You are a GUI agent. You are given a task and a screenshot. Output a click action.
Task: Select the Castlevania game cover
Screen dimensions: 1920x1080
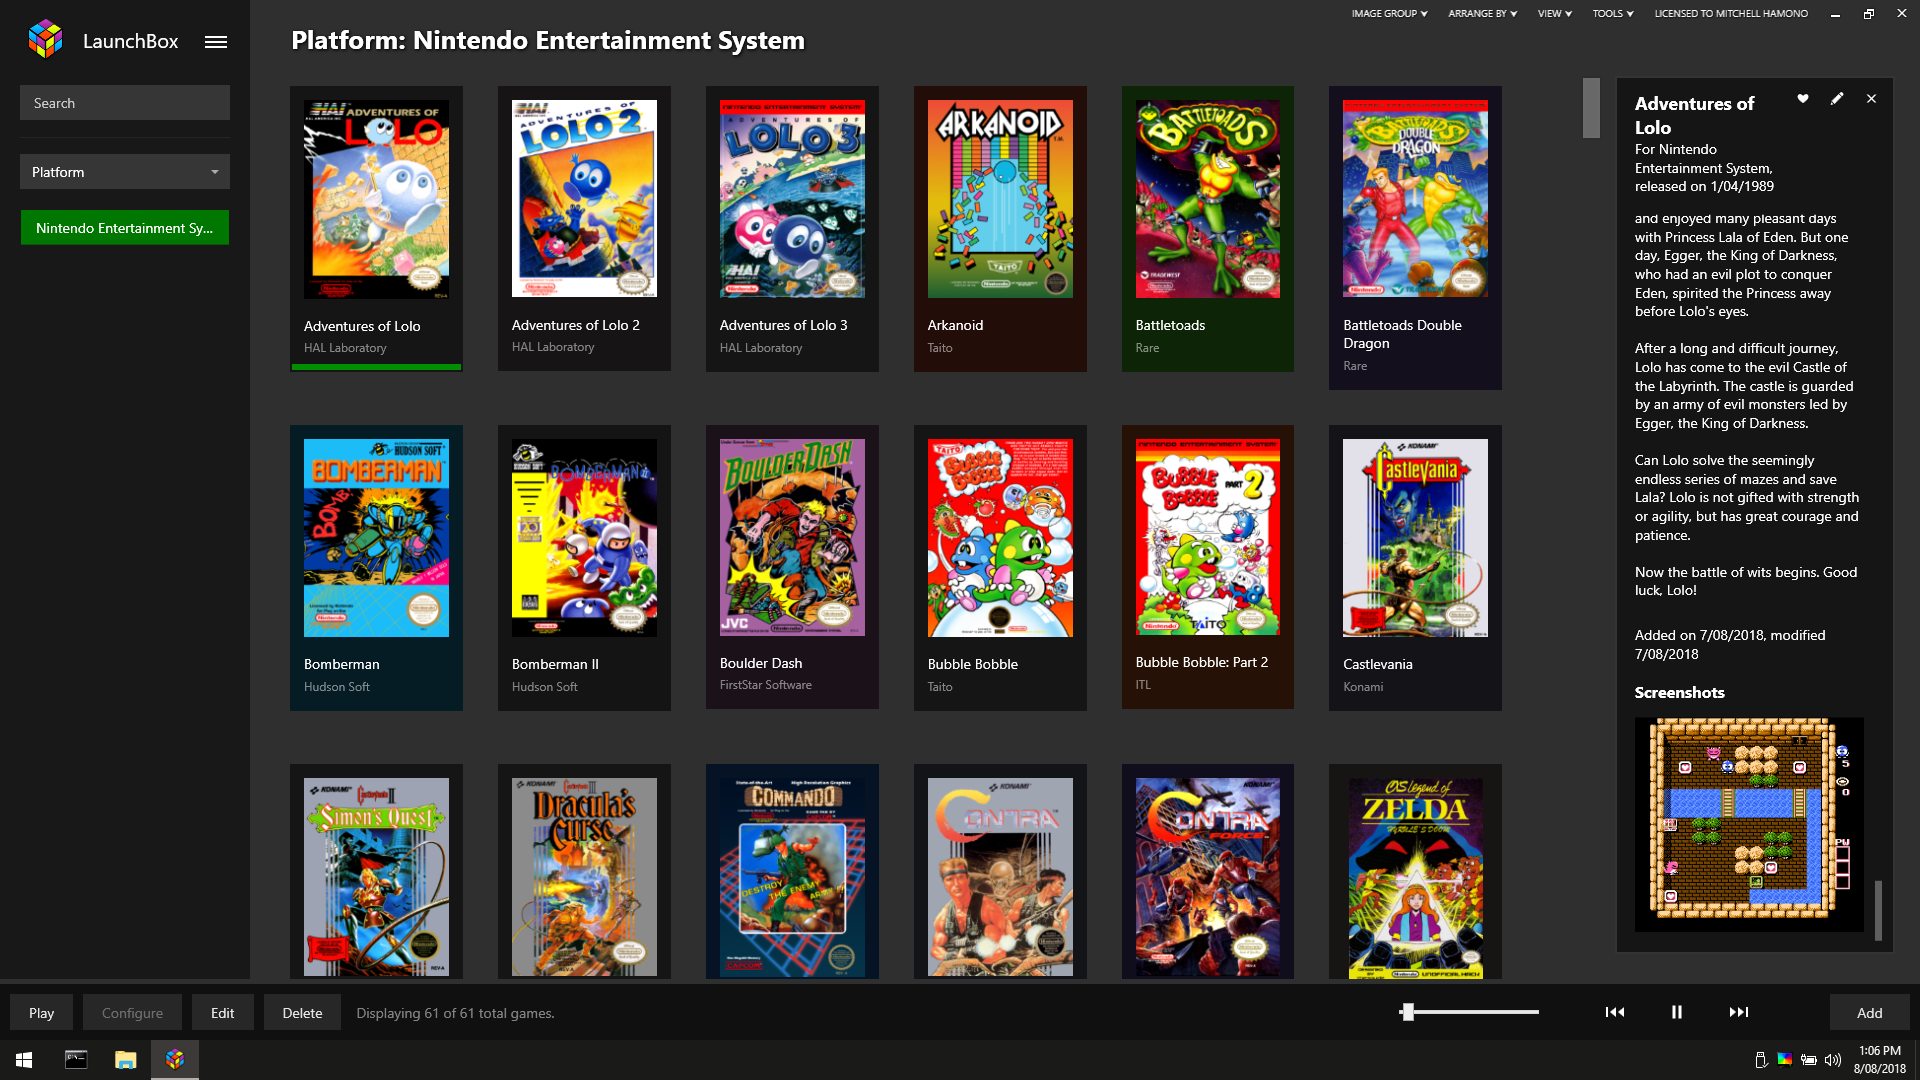pos(1415,538)
